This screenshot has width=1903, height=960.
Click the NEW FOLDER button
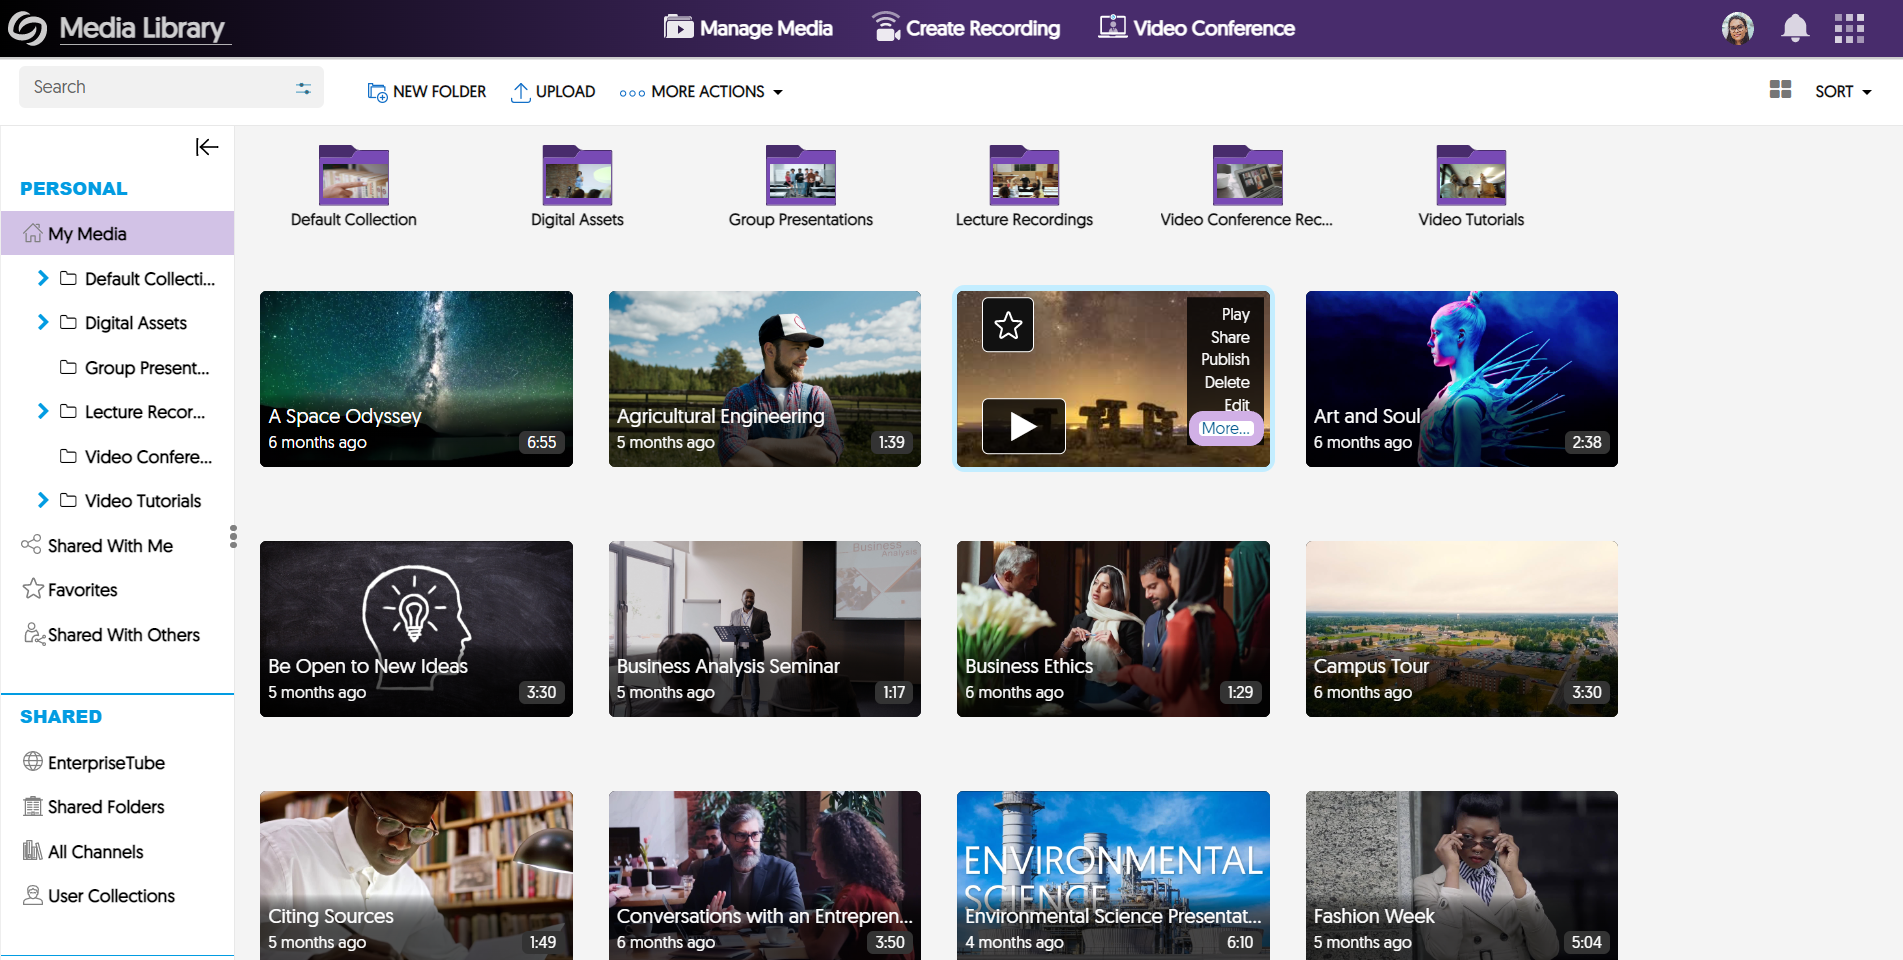[427, 91]
